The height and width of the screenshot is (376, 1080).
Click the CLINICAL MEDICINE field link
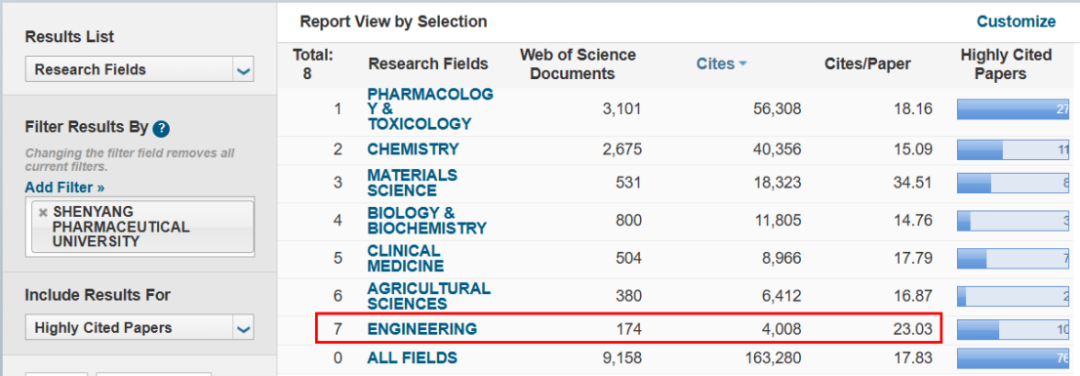point(405,258)
